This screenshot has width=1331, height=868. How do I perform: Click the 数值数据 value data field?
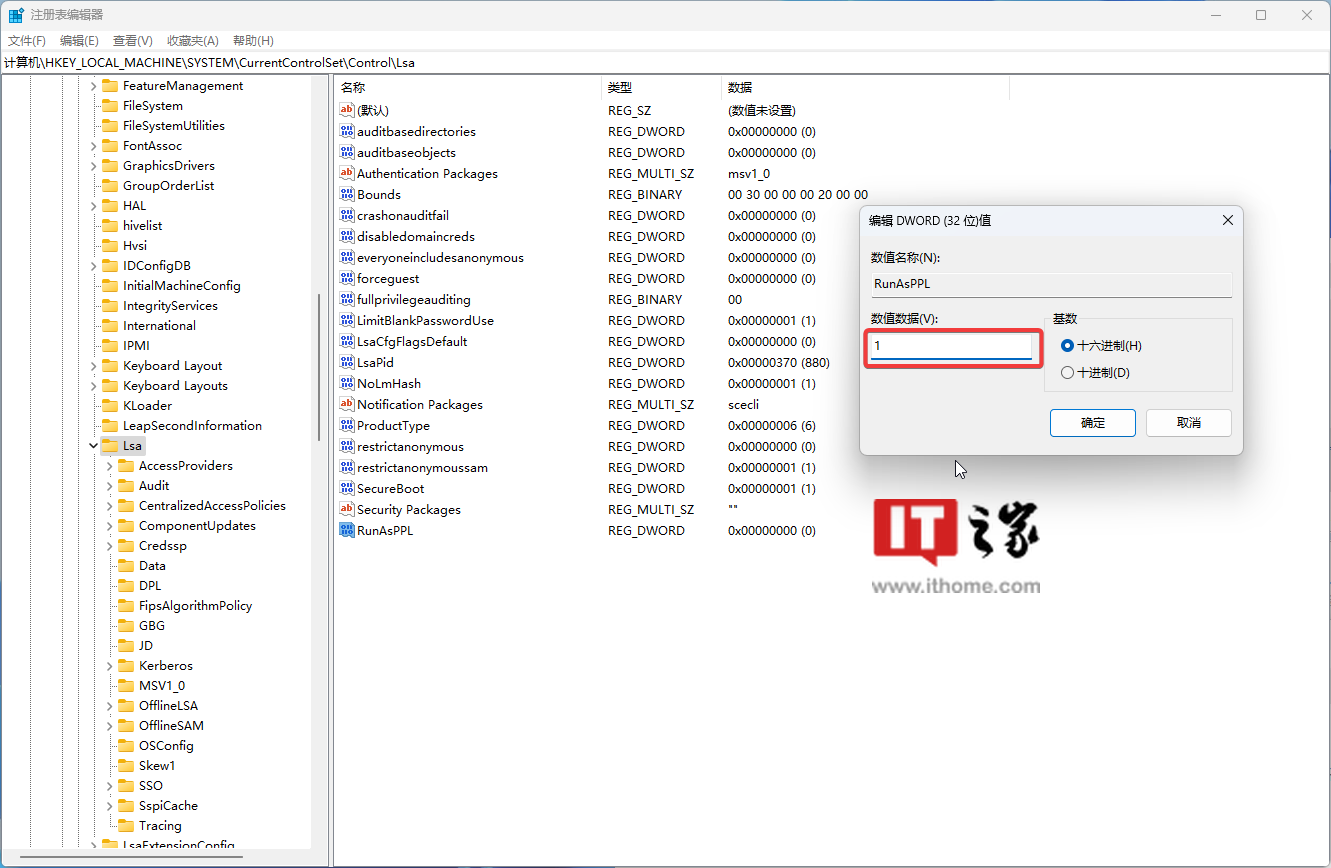pos(950,346)
